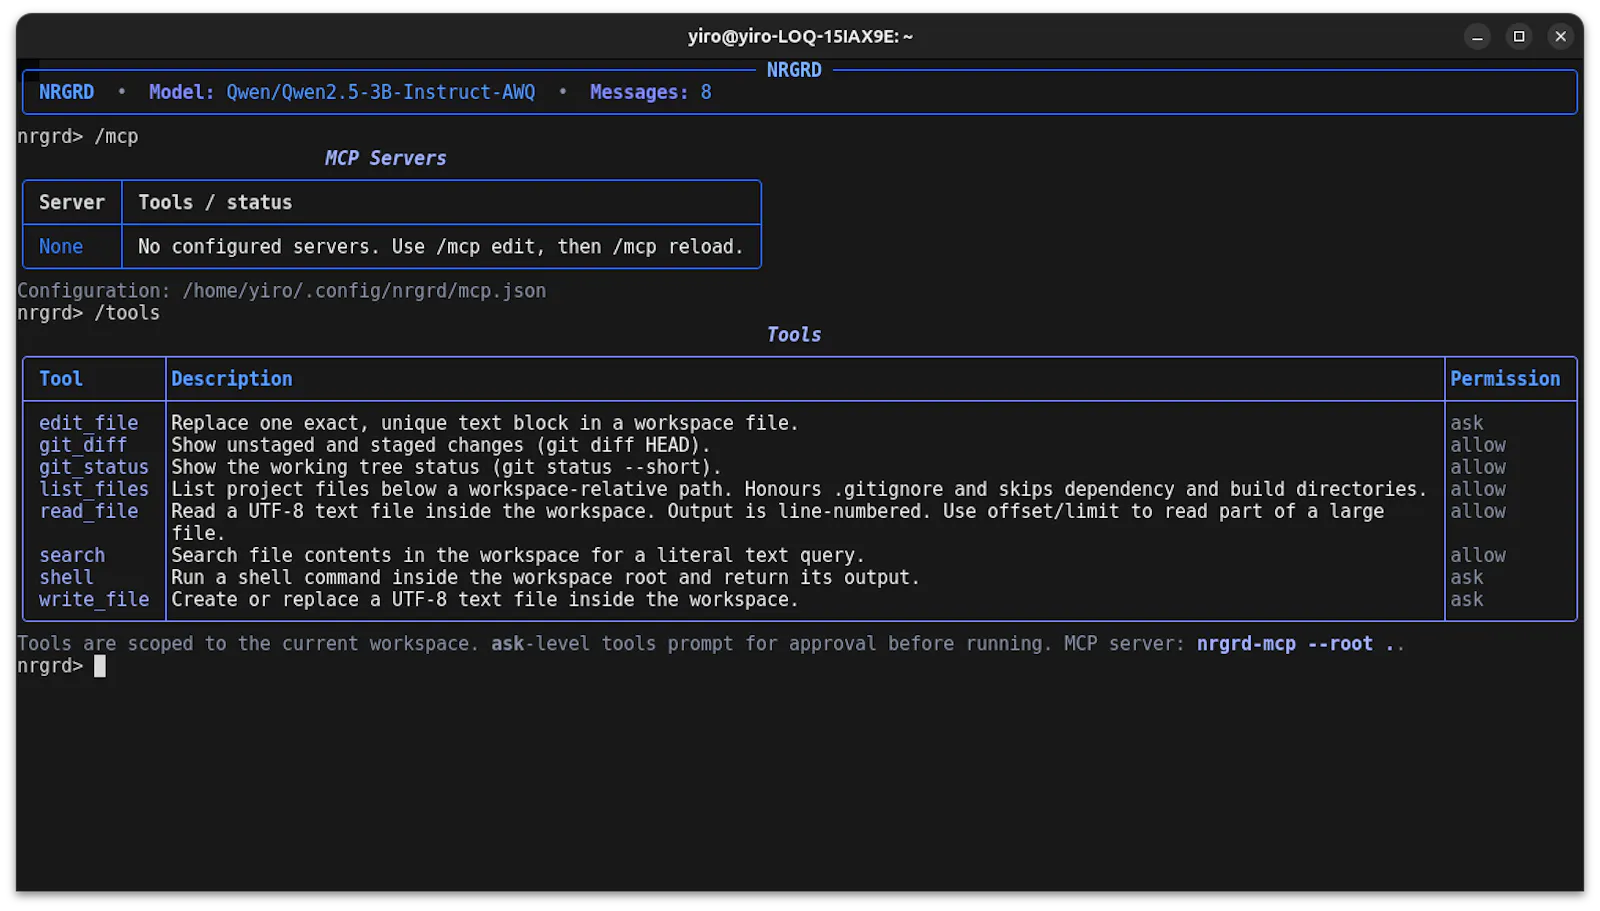
Task: Click the Description column header
Action: coord(232,379)
